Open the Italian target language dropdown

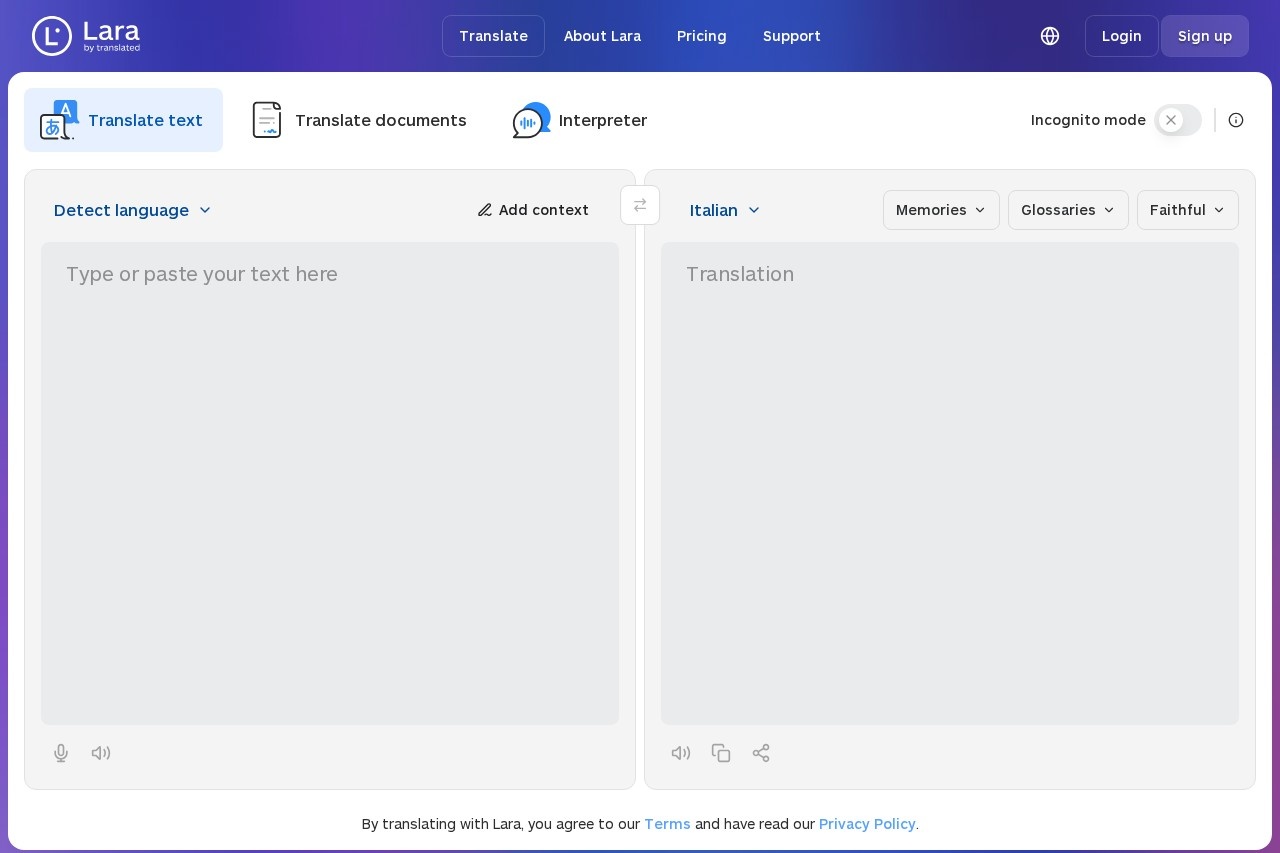[725, 210]
